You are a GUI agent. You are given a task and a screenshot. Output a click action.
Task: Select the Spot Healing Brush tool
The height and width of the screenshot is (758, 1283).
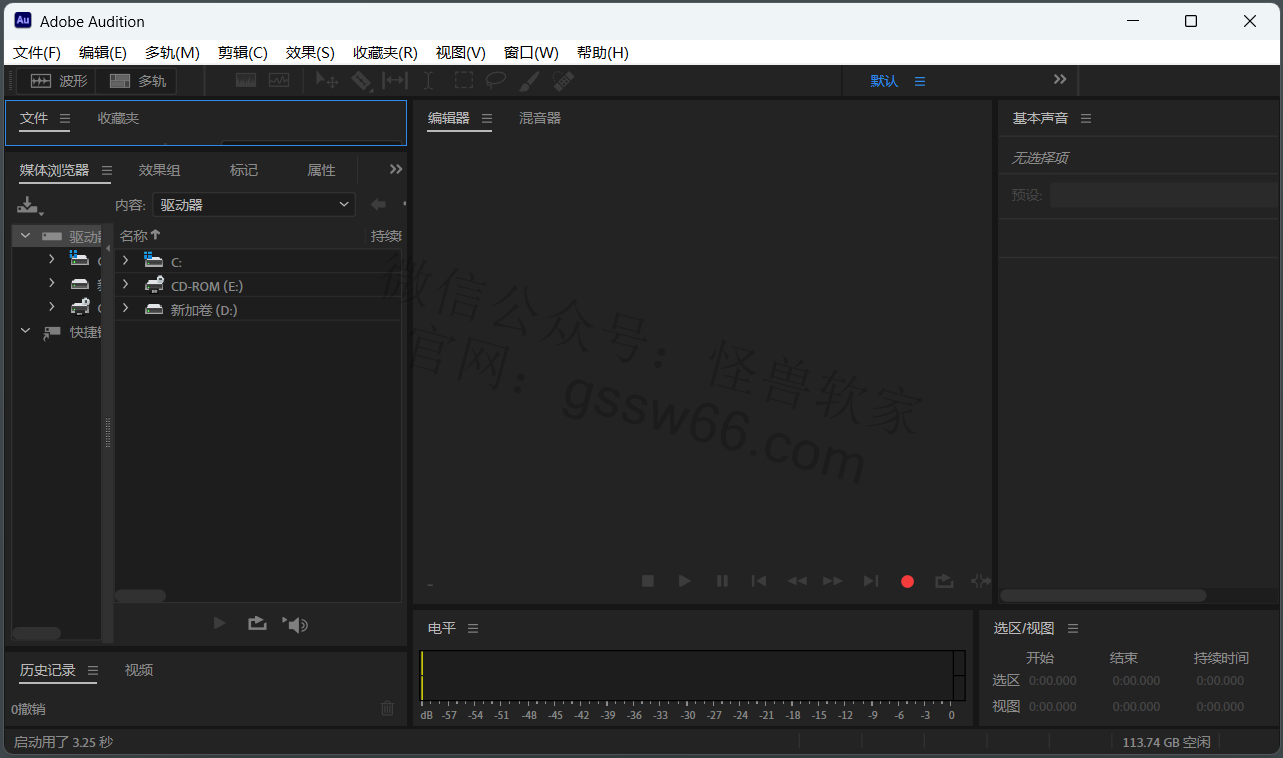(x=563, y=80)
